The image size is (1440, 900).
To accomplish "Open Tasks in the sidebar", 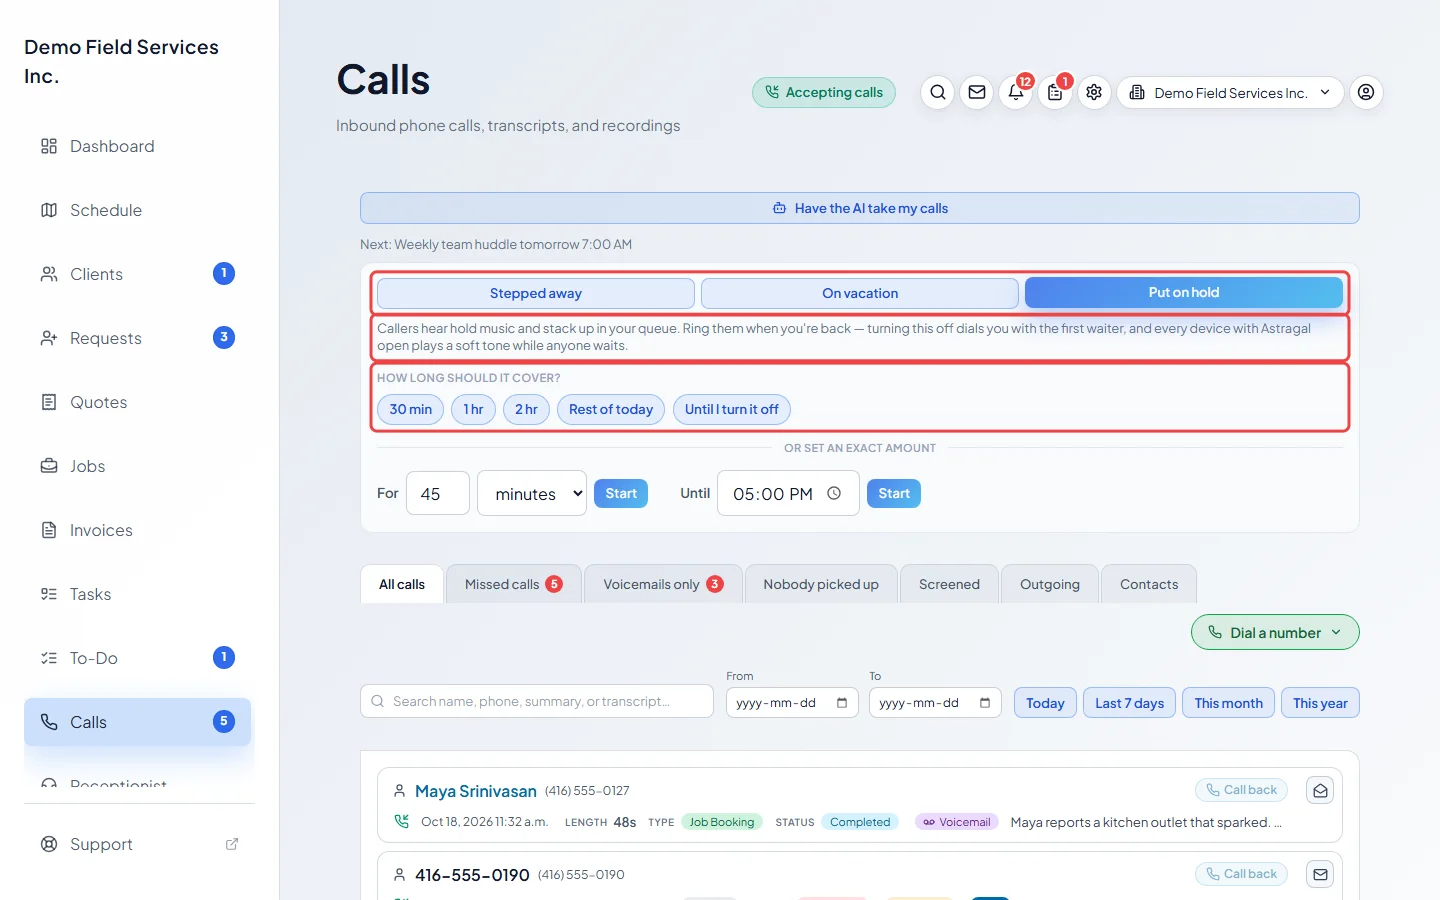I will [138, 594].
